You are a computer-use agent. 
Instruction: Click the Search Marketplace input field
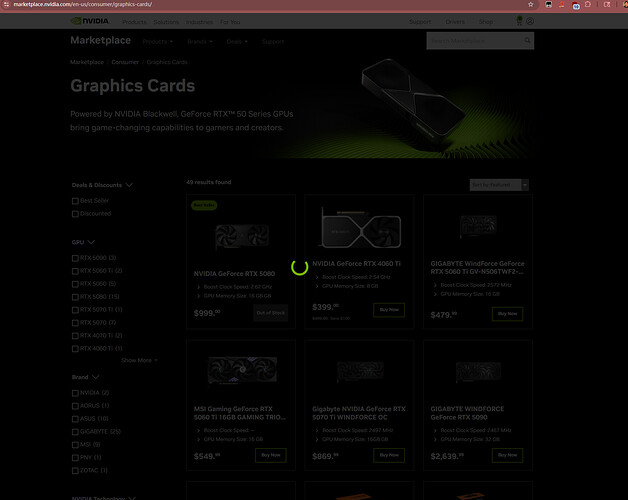[x=475, y=41]
